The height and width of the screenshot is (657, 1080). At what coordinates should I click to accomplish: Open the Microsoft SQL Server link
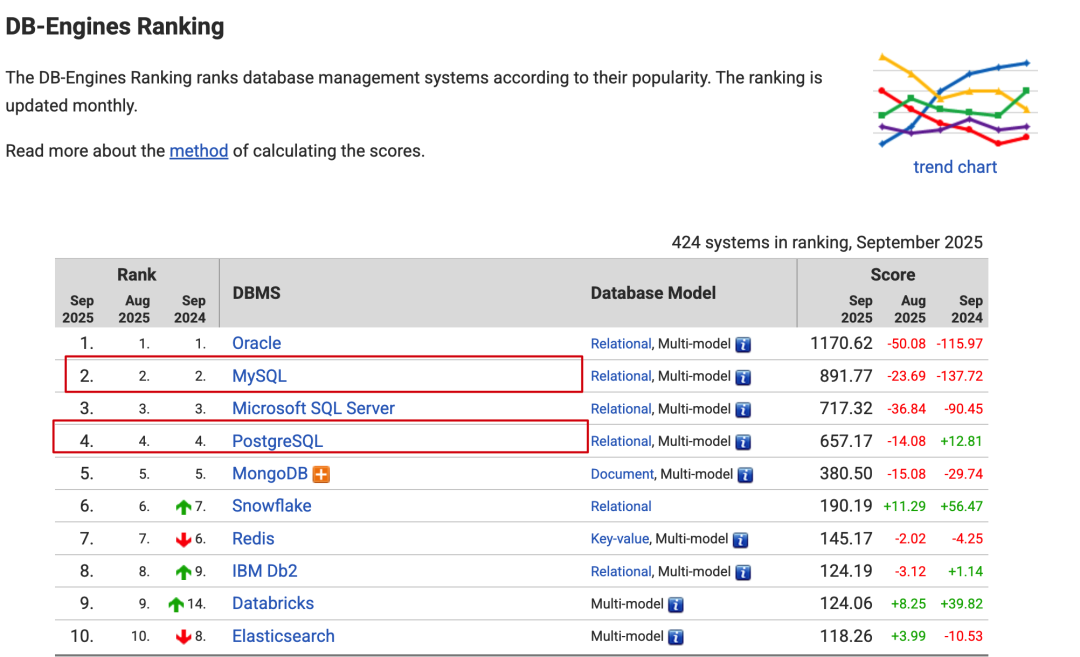tap(313, 408)
